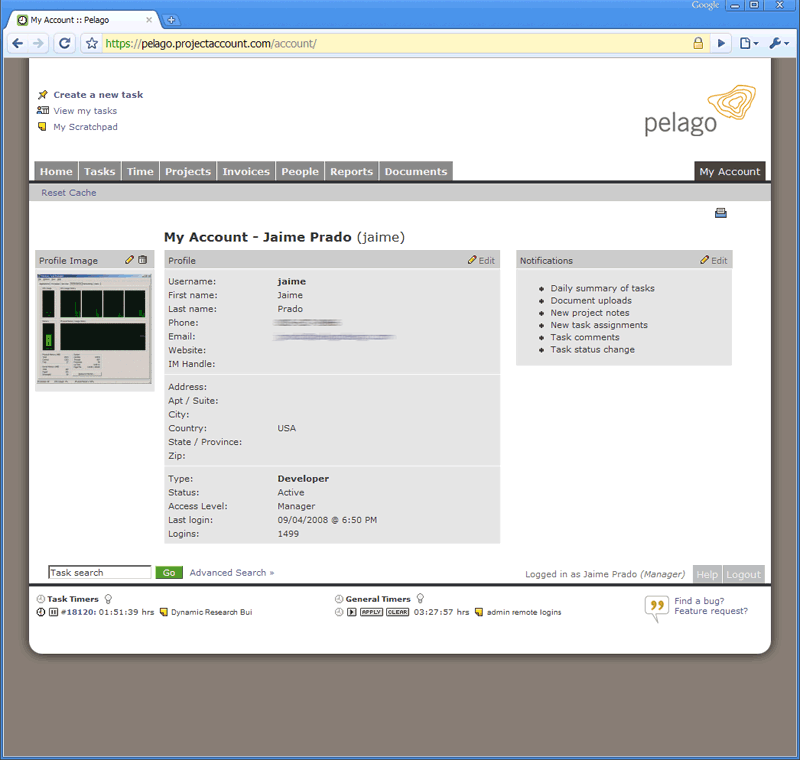
Task: Click the Help button
Action: click(x=707, y=574)
